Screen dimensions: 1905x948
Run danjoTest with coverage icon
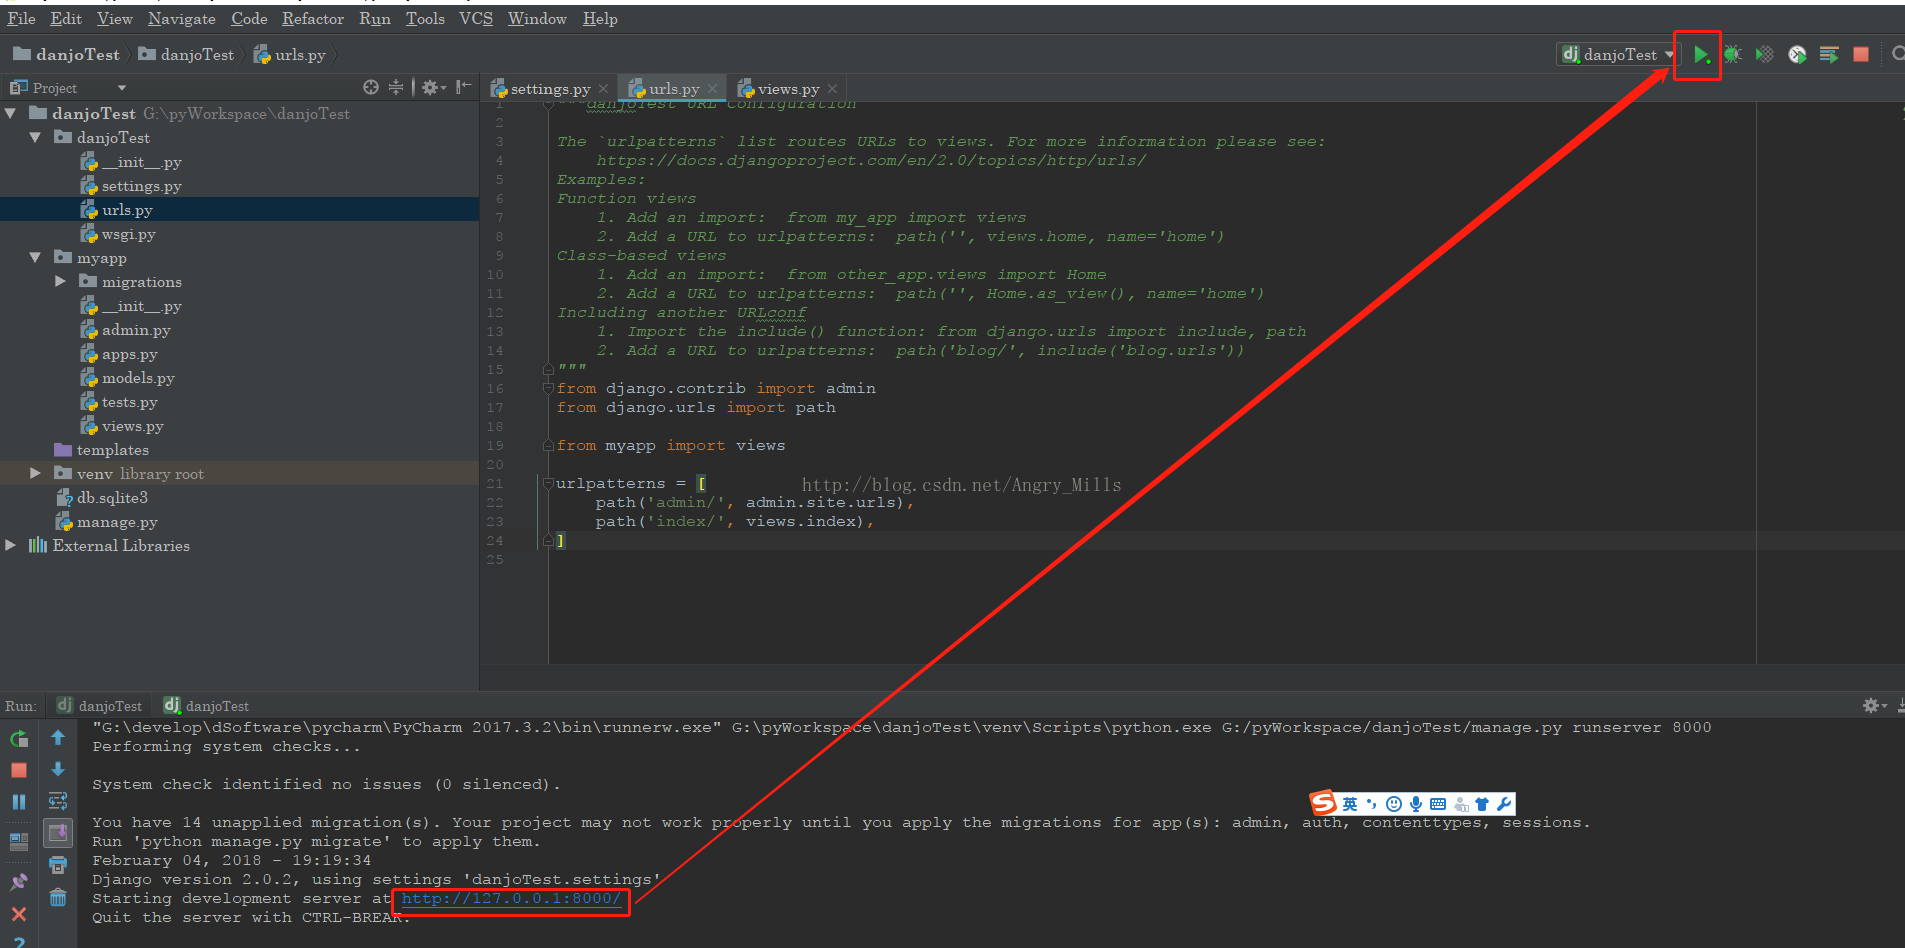[x=1765, y=55]
